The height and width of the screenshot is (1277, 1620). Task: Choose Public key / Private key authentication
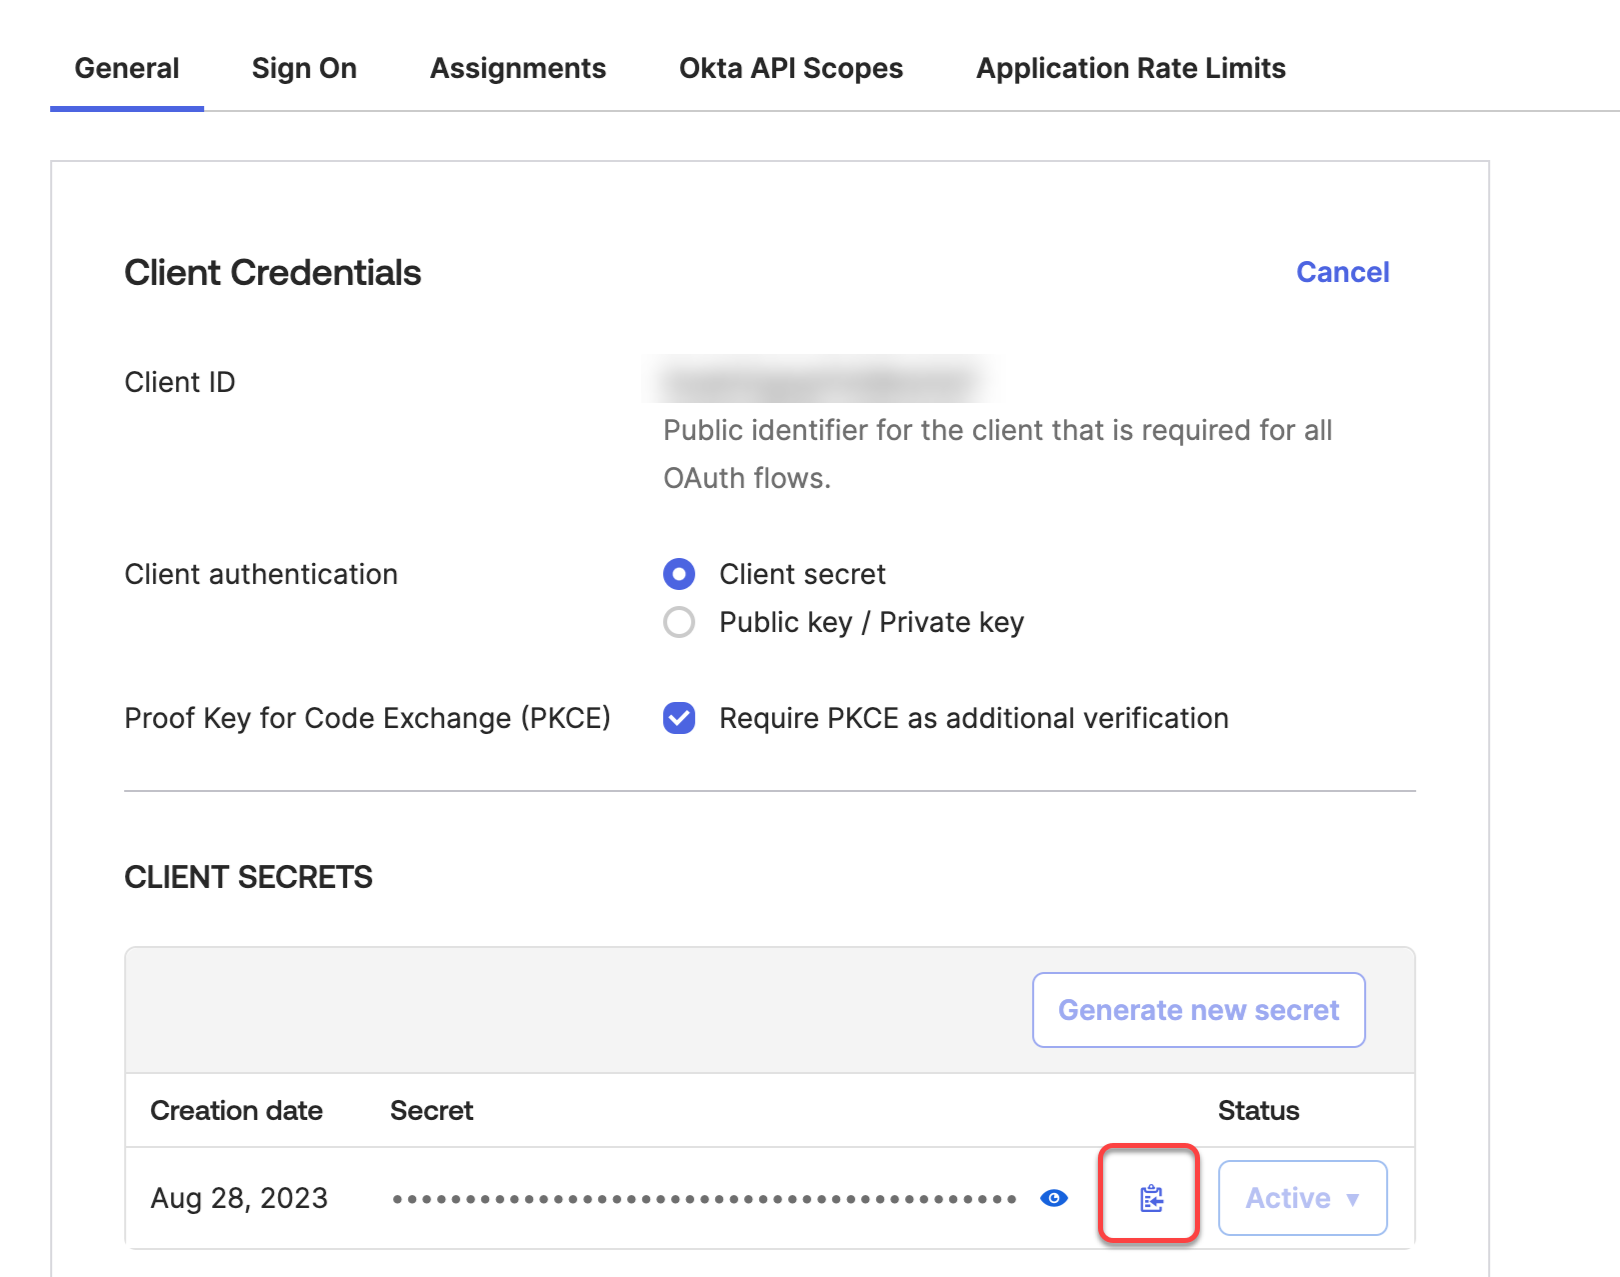pyautogui.click(x=679, y=622)
